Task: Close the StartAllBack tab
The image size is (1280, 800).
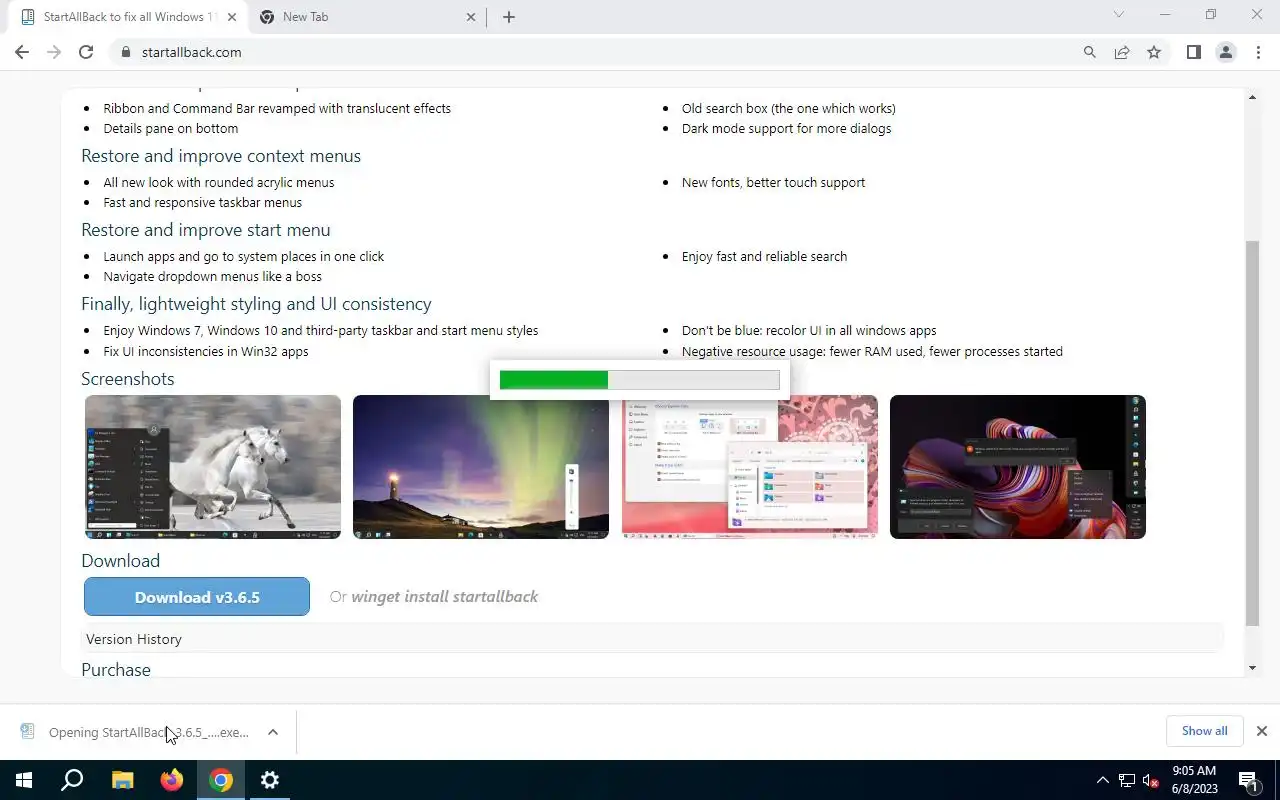Action: pyautogui.click(x=232, y=17)
